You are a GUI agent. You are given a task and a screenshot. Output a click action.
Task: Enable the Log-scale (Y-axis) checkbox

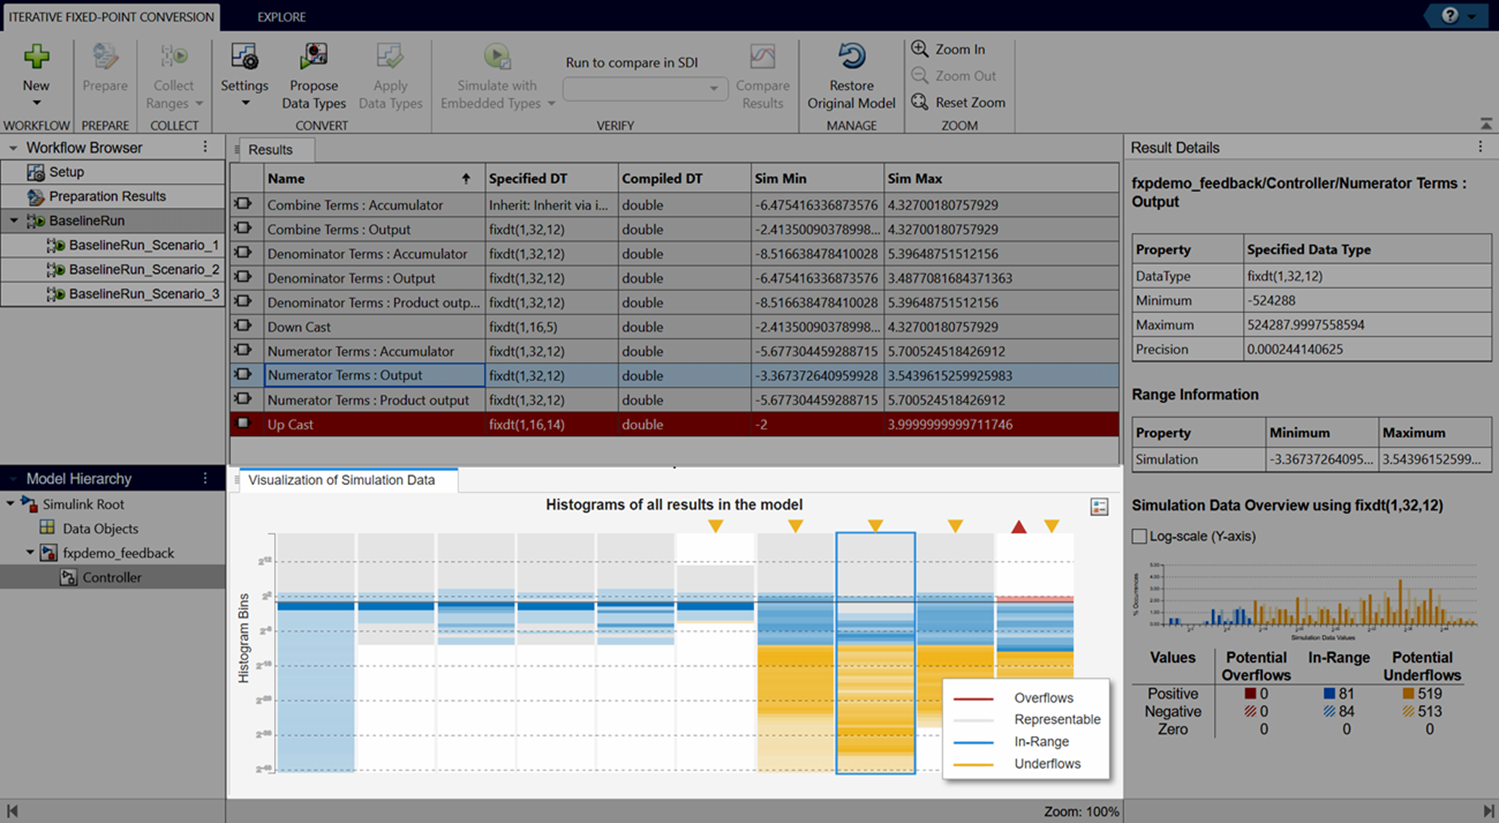tap(1139, 536)
